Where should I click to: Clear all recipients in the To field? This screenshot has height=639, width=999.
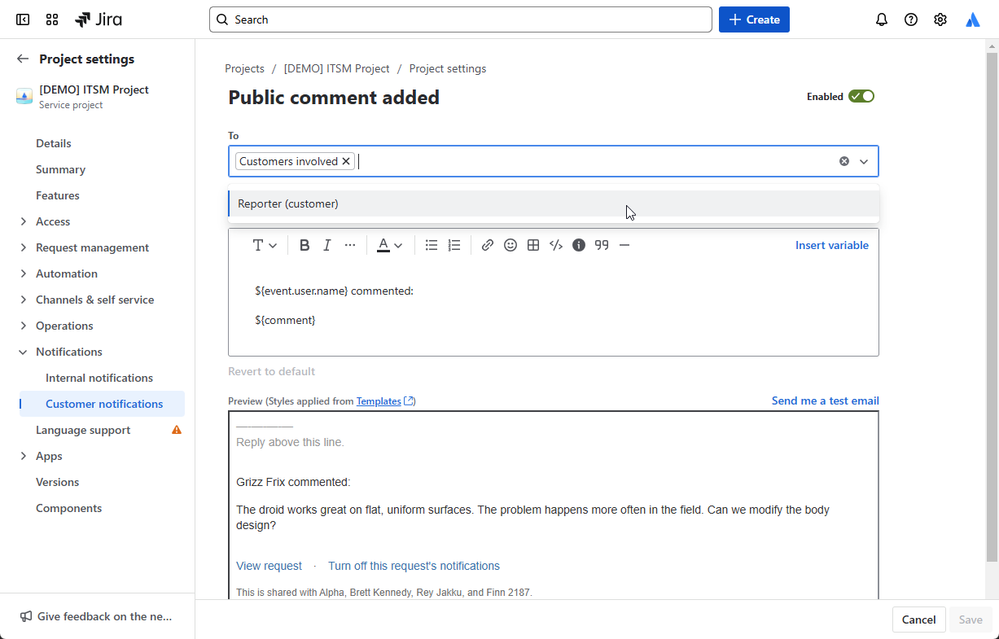[844, 161]
